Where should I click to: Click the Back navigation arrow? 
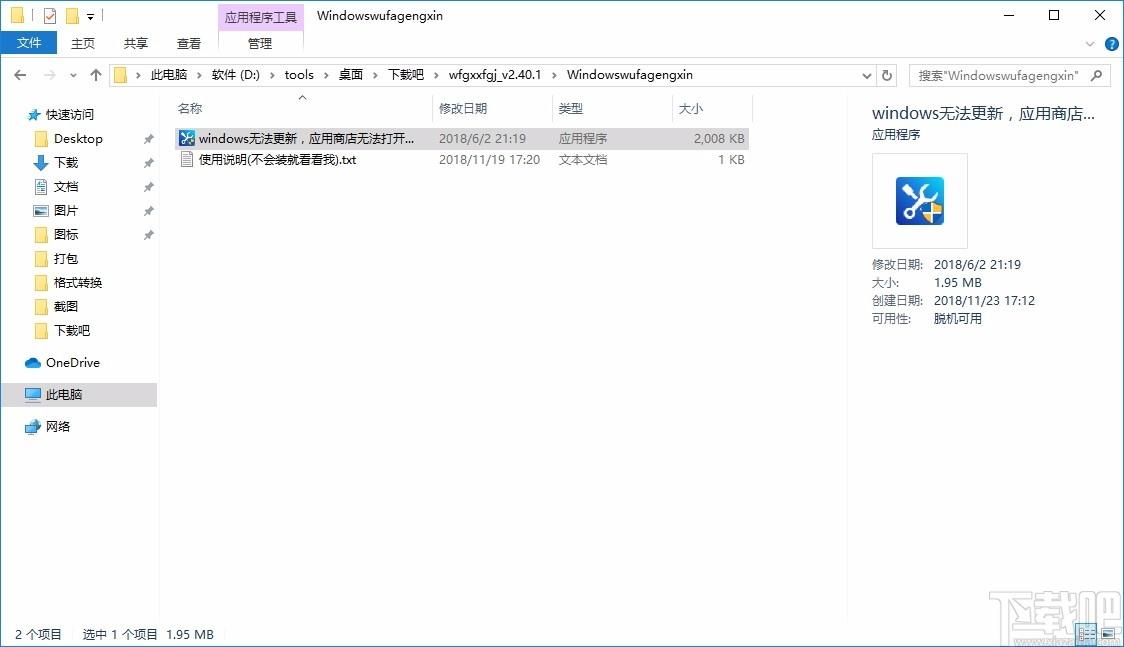[20, 75]
